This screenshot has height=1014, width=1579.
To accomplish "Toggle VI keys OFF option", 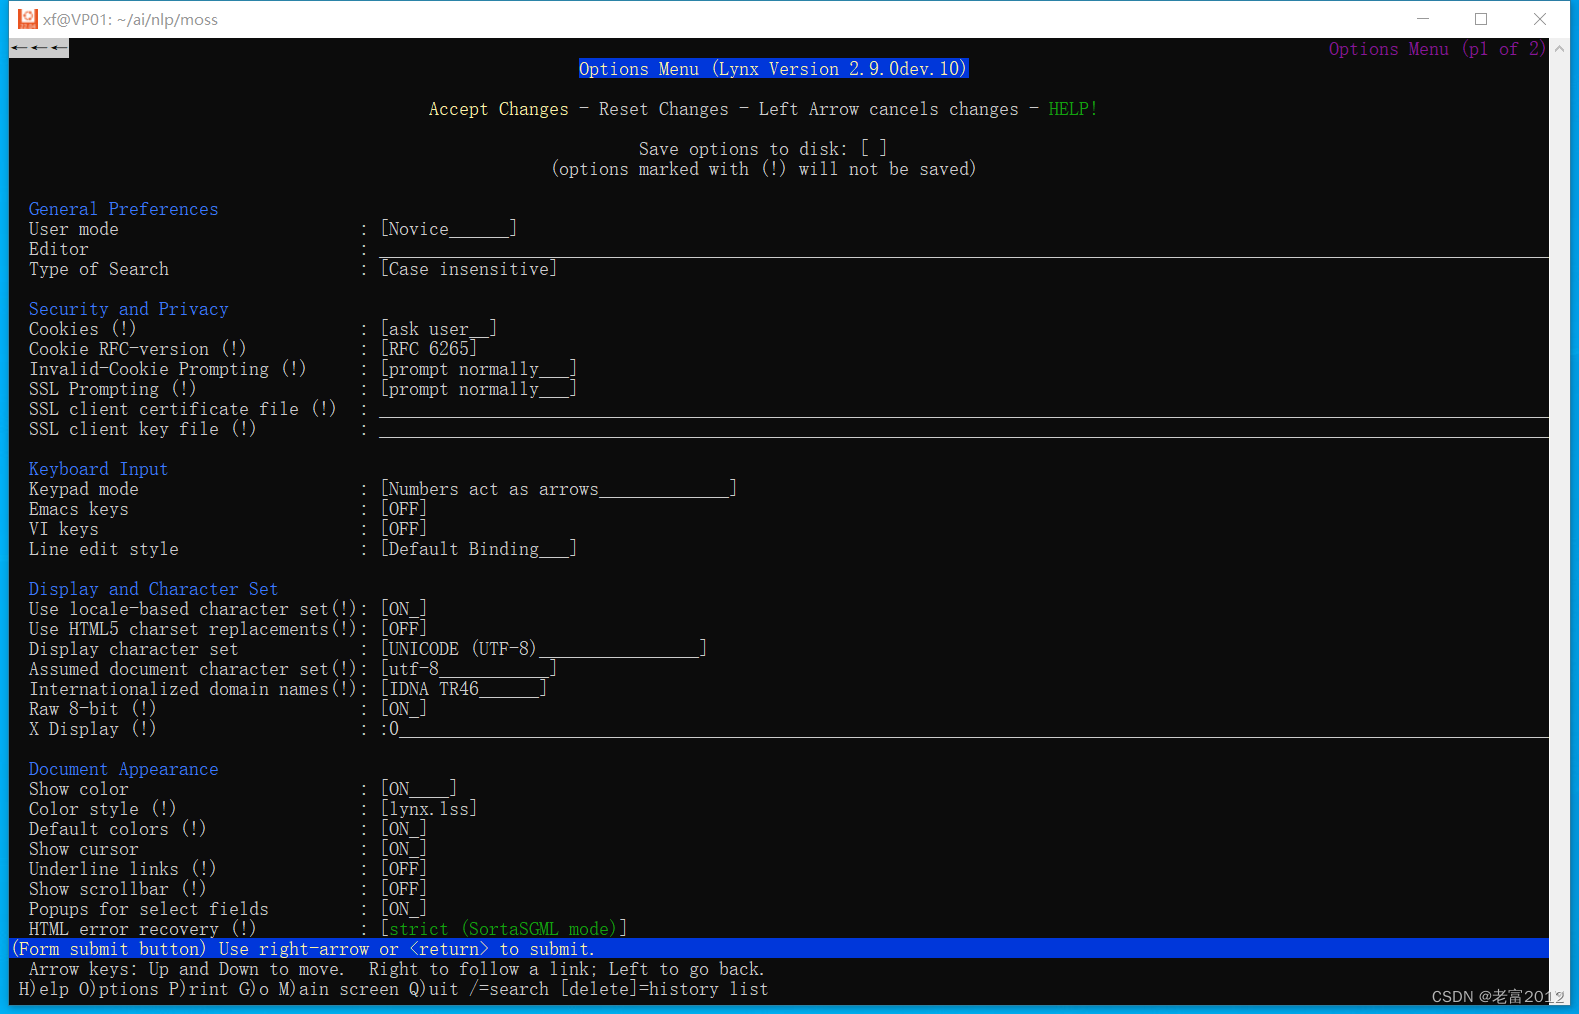I will pyautogui.click(x=403, y=529).
